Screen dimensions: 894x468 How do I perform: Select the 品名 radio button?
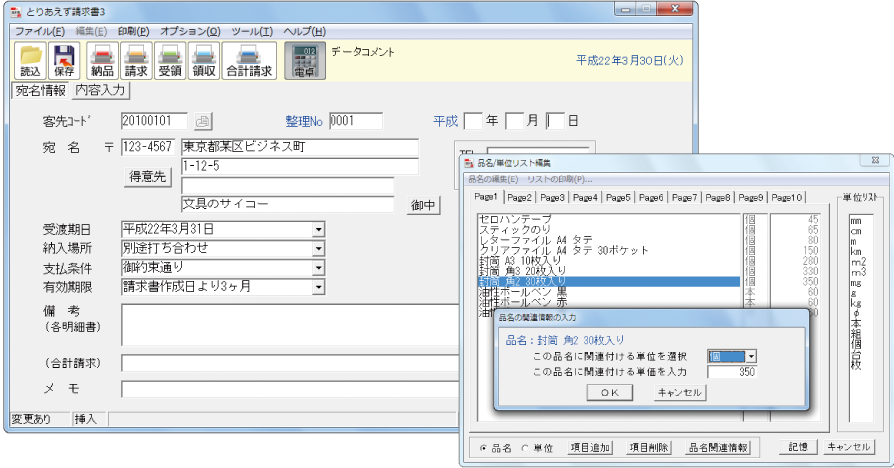tap(485, 447)
